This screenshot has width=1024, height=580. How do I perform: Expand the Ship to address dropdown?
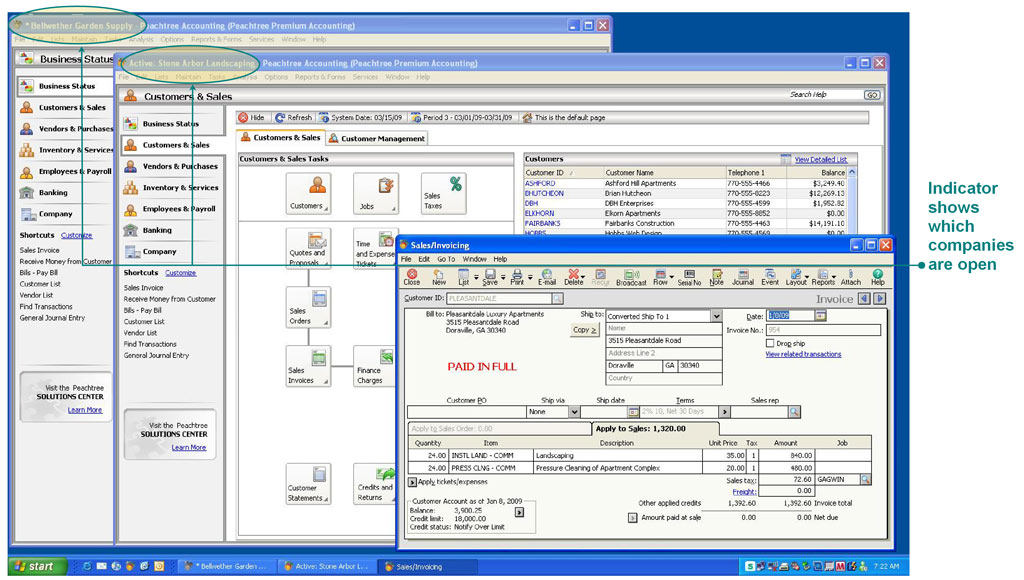coord(716,316)
